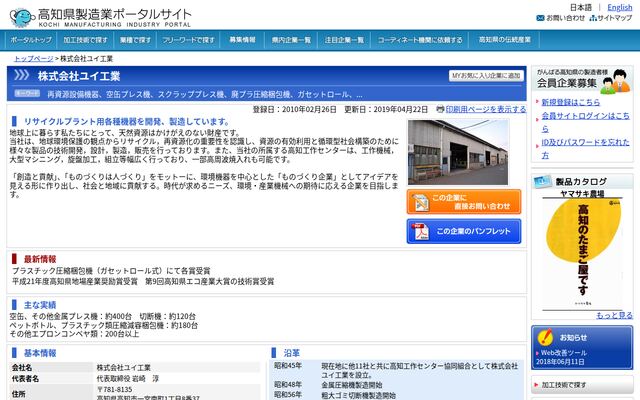Viewport: 640px width, 400px height.
Task: Open 会員サイトログインはこちら link
Action: coord(585,122)
